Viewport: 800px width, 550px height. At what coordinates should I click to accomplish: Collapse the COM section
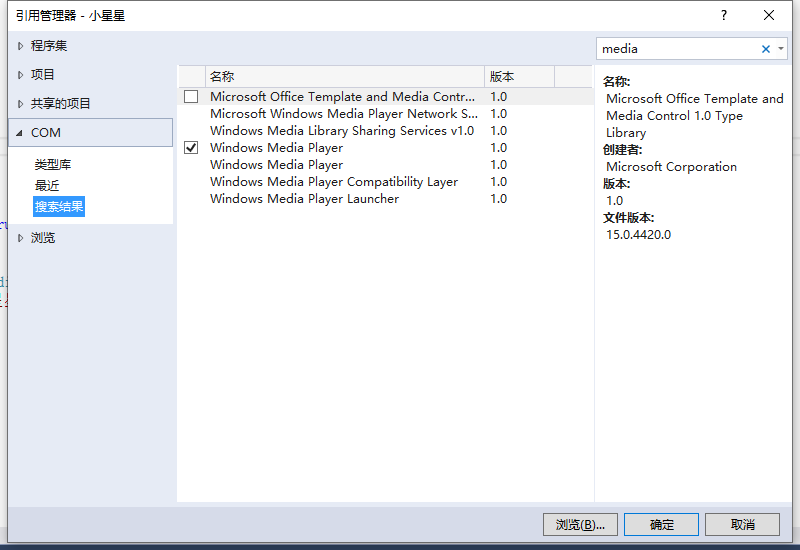click(19, 133)
